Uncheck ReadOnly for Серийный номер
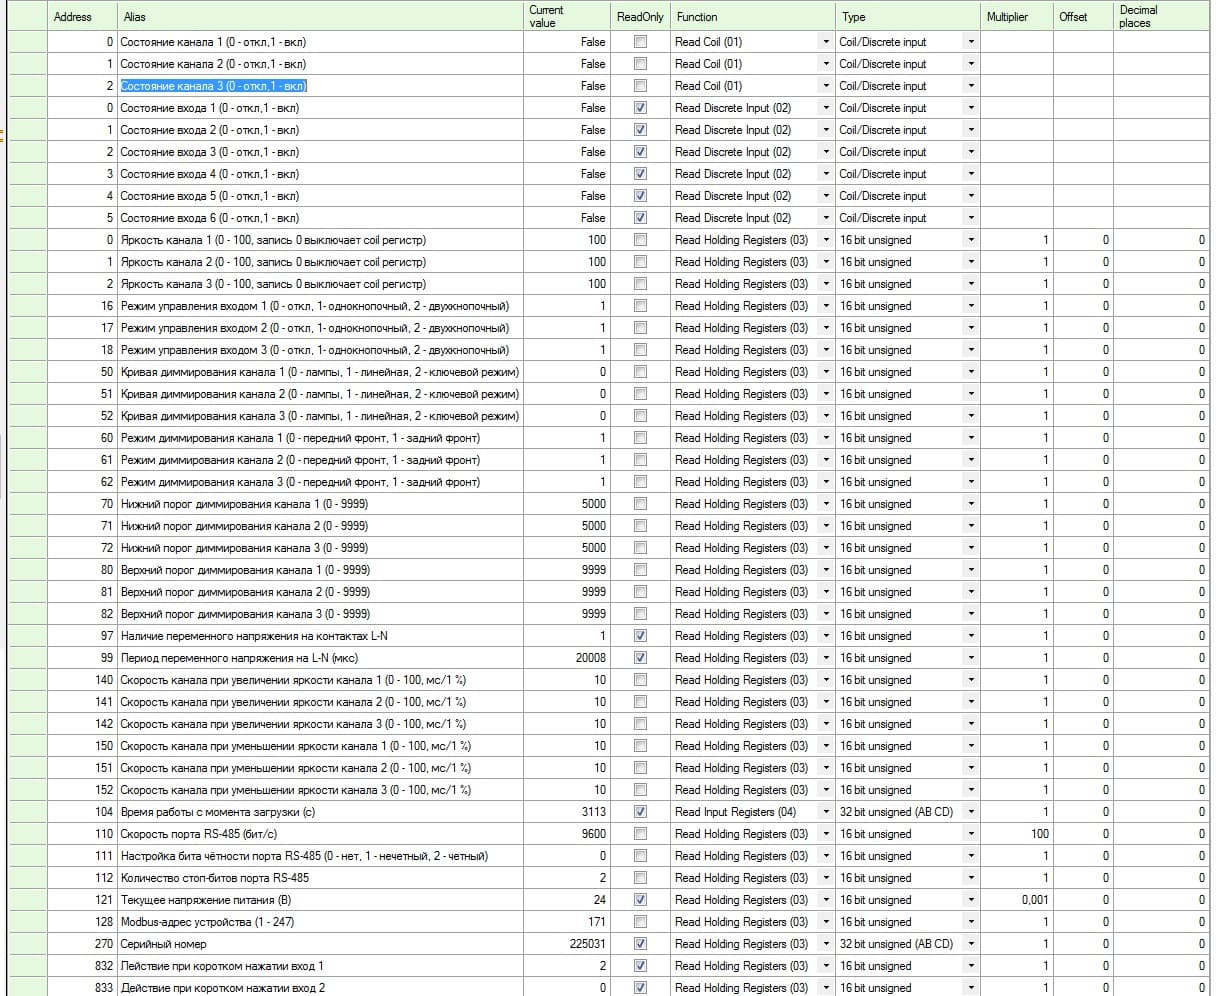The image size is (1220, 996). (640, 944)
